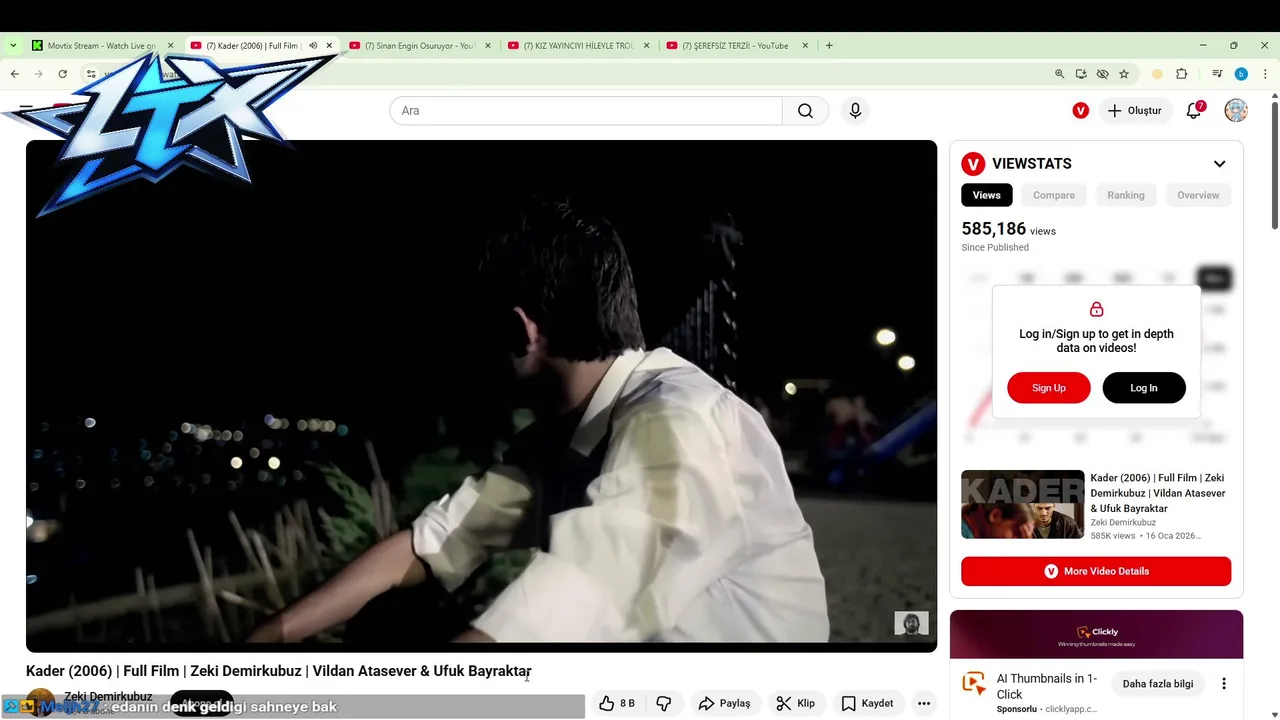The image size is (1280, 720).
Task: Switch to the ŞEREFSİZ TERZİ tab
Action: point(737,46)
